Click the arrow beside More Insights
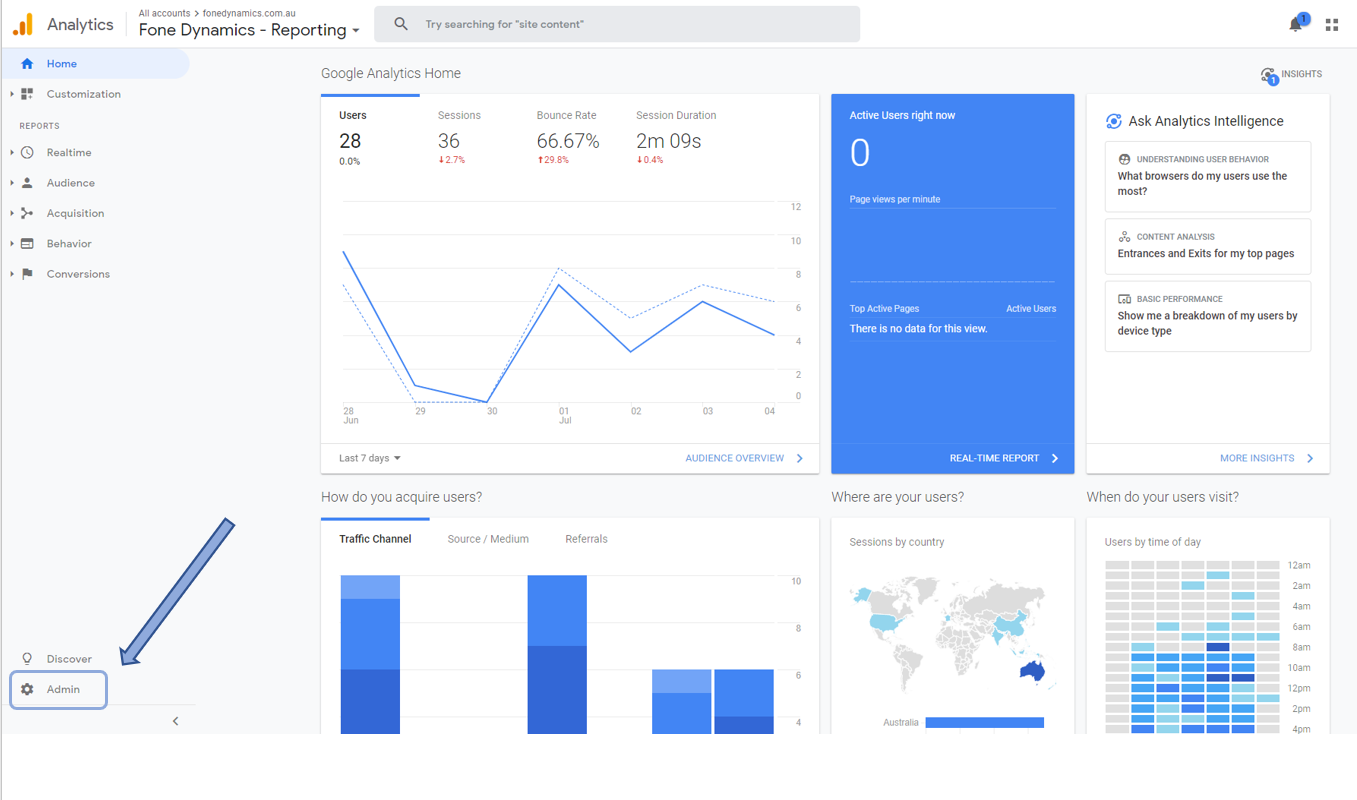Viewport: 1357px width, 800px height. tap(1310, 458)
